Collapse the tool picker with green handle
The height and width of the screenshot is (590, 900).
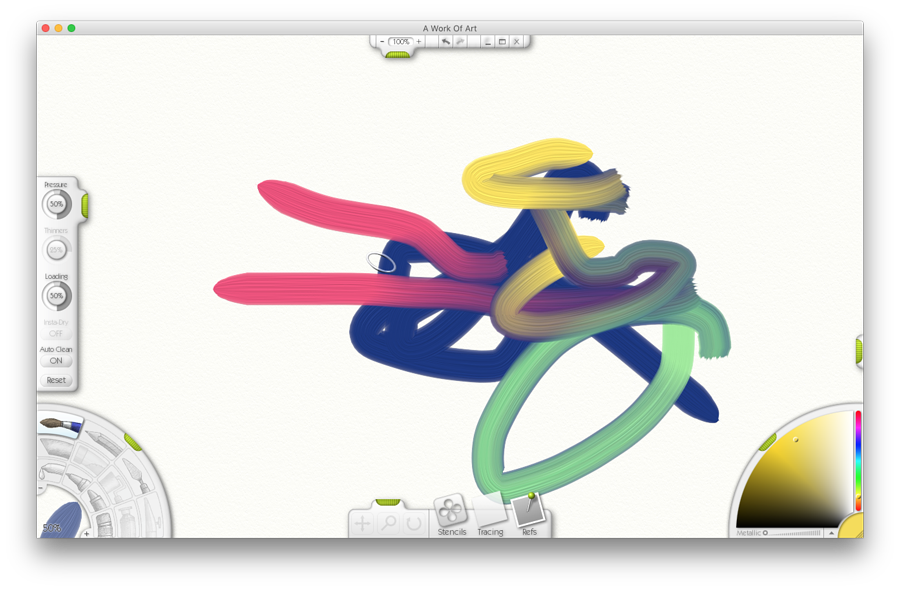click(x=133, y=441)
